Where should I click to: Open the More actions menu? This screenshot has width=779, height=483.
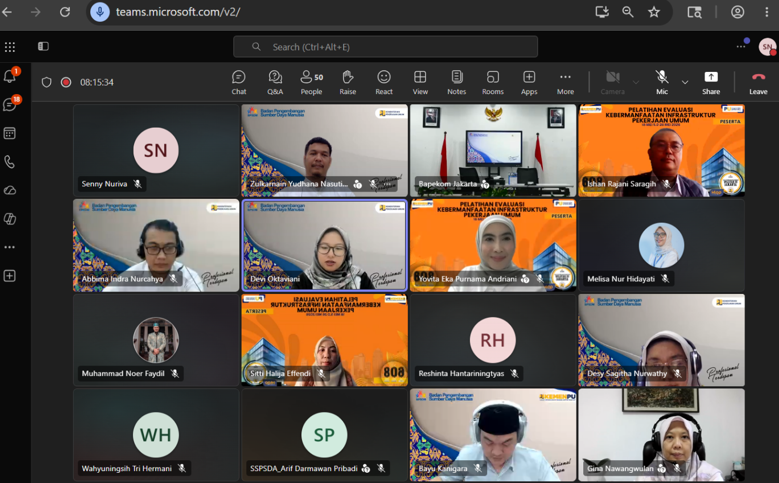(565, 82)
